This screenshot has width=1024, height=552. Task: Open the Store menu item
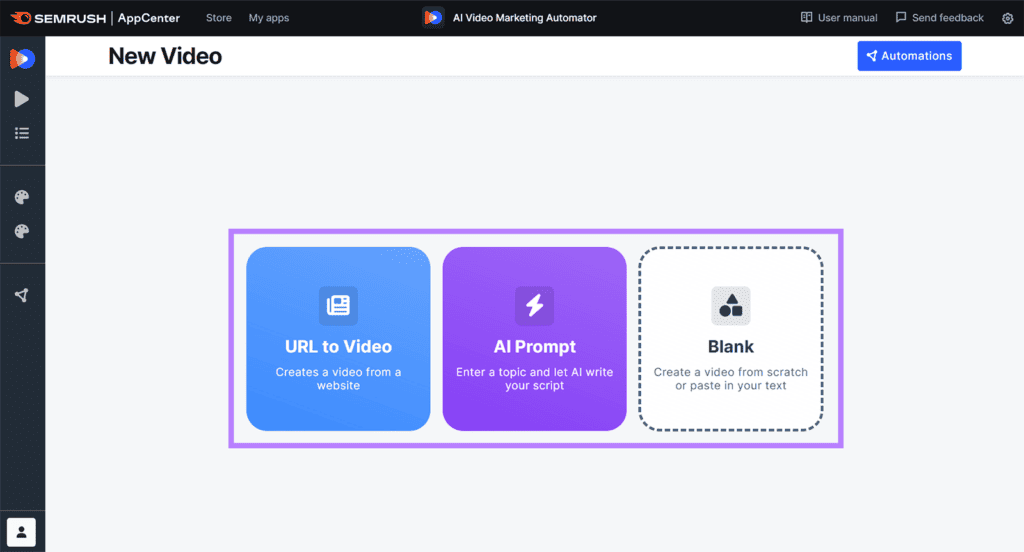(218, 18)
